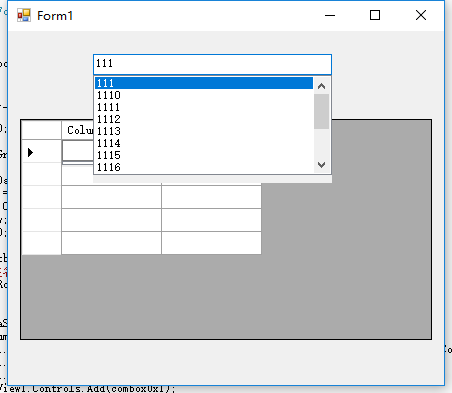Click the Form1 application icon in title bar
Viewport: 452px width, 393px height.
point(24,15)
